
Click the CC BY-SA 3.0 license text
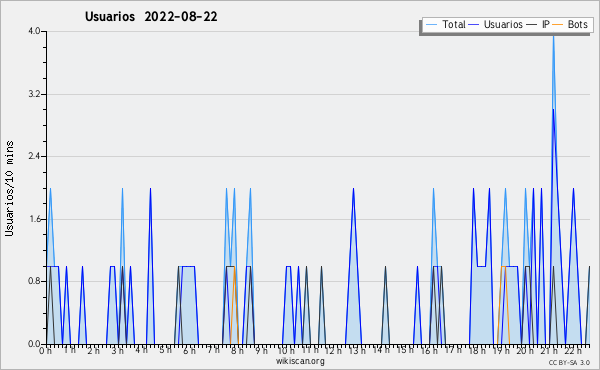(569, 362)
